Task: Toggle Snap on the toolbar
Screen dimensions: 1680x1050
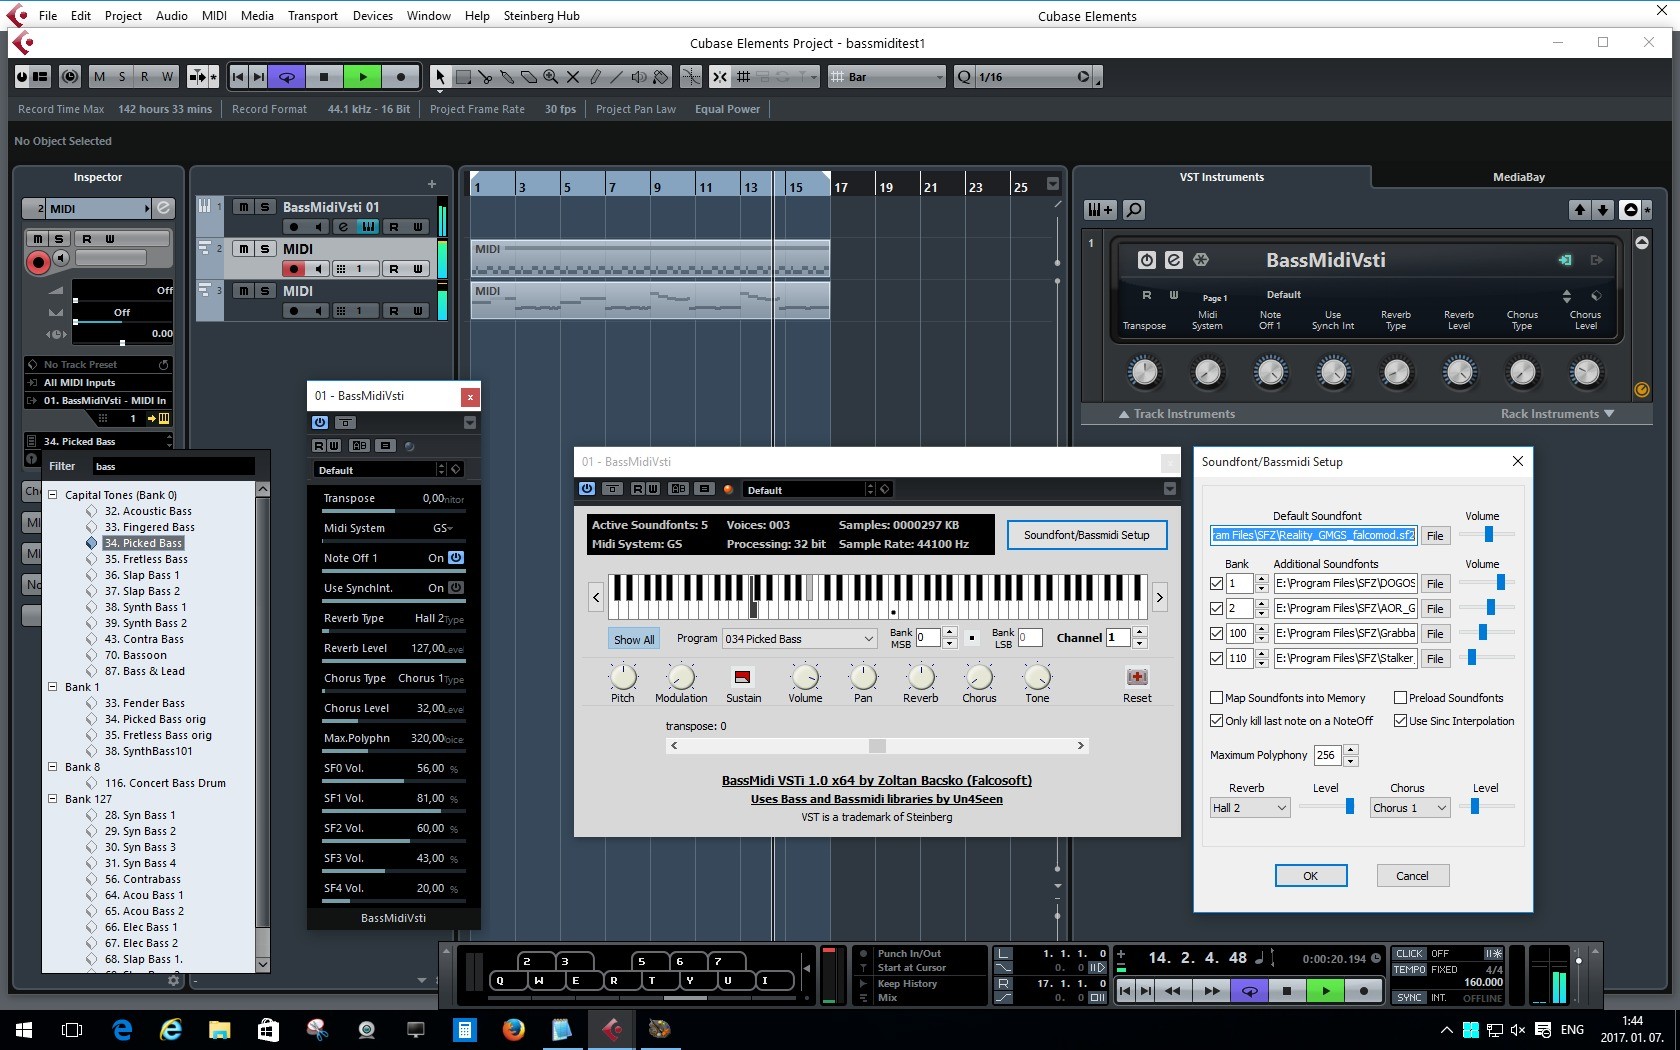Action: (x=720, y=77)
